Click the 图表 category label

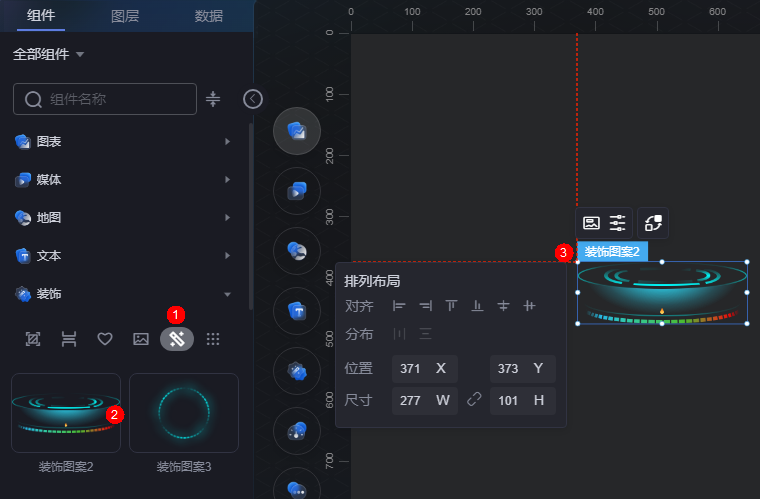point(48,141)
